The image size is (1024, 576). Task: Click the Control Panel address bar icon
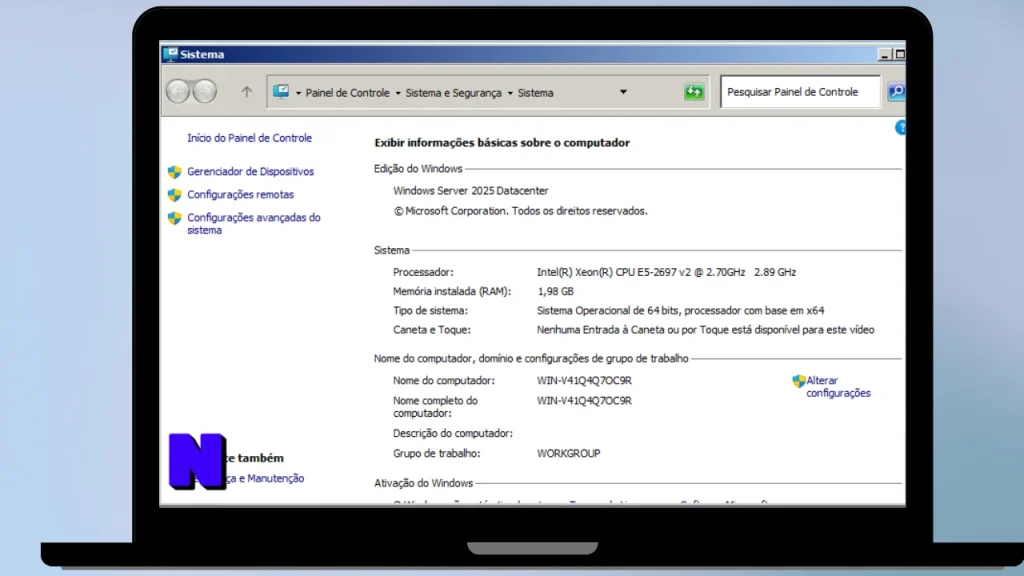click(281, 91)
